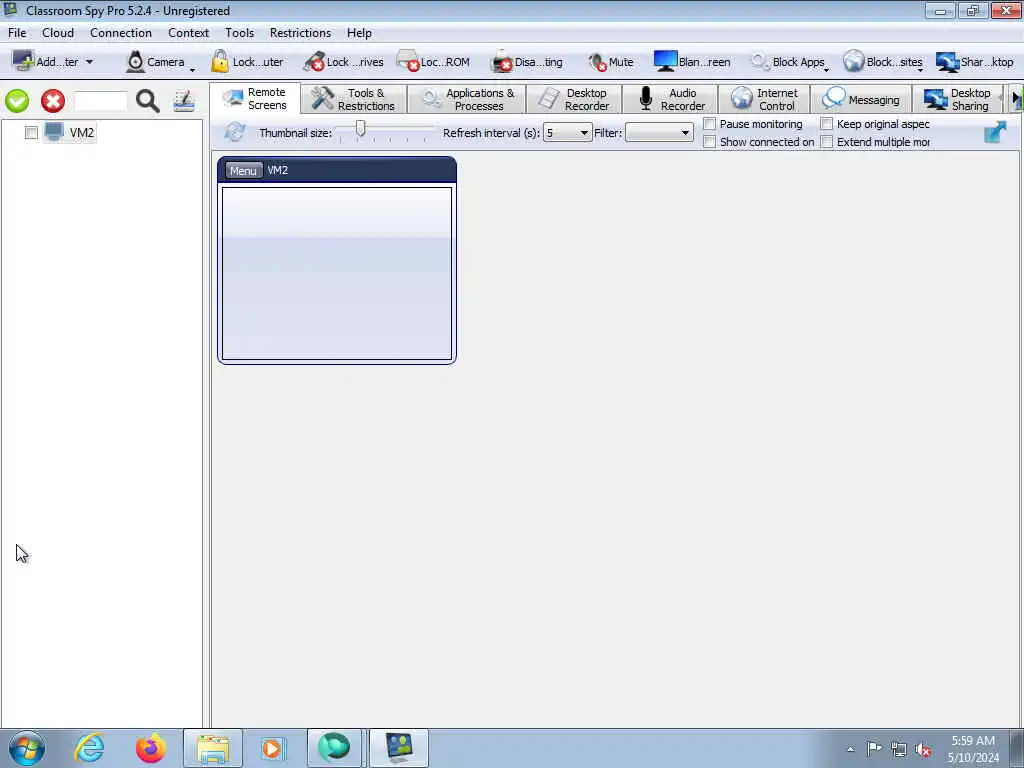Click the refresh thumbnails icon
1024x768 pixels.
pyautogui.click(x=234, y=132)
